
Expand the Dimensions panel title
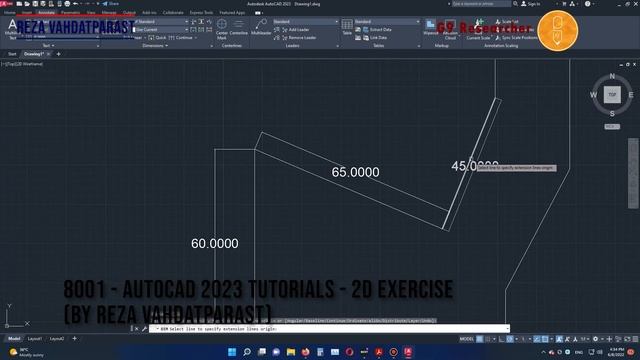tap(155, 46)
